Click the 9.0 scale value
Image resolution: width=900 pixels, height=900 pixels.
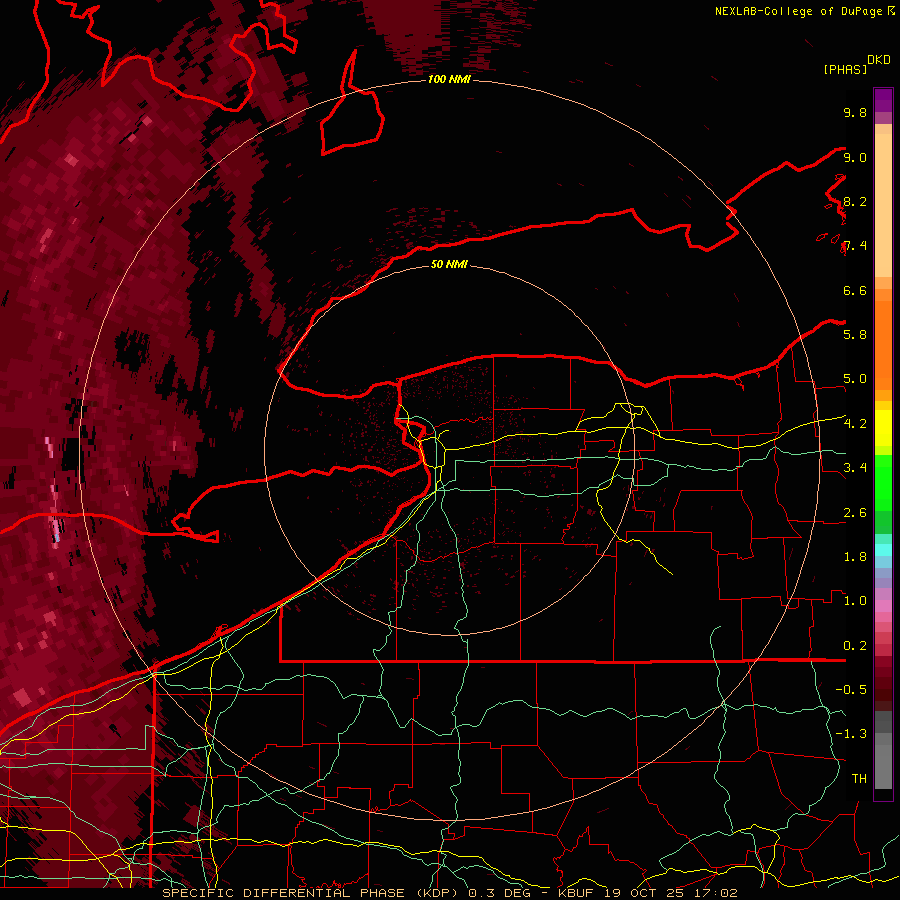tap(855, 157)
